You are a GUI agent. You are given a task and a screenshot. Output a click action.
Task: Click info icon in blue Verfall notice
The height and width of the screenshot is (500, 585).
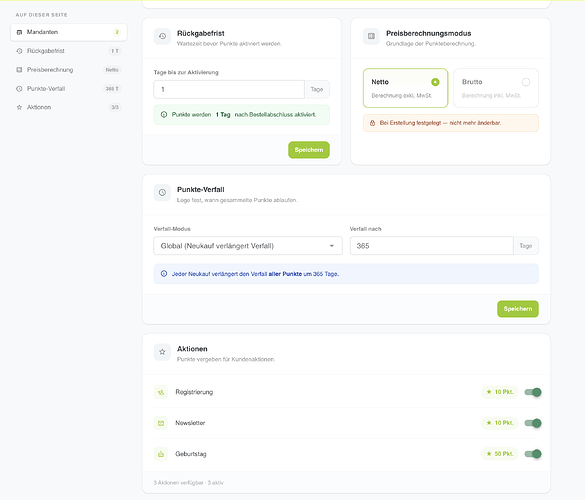click(164, 274)
